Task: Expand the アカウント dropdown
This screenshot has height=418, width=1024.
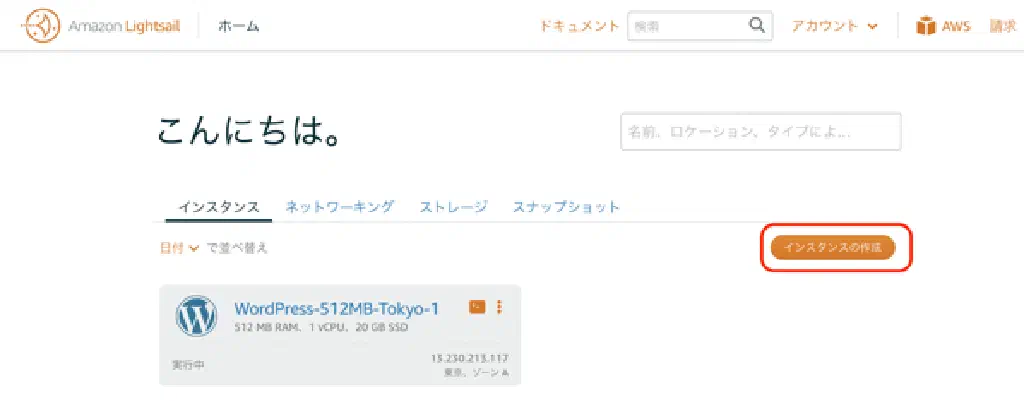Action: pyautogui.click(x=835, y=26)
